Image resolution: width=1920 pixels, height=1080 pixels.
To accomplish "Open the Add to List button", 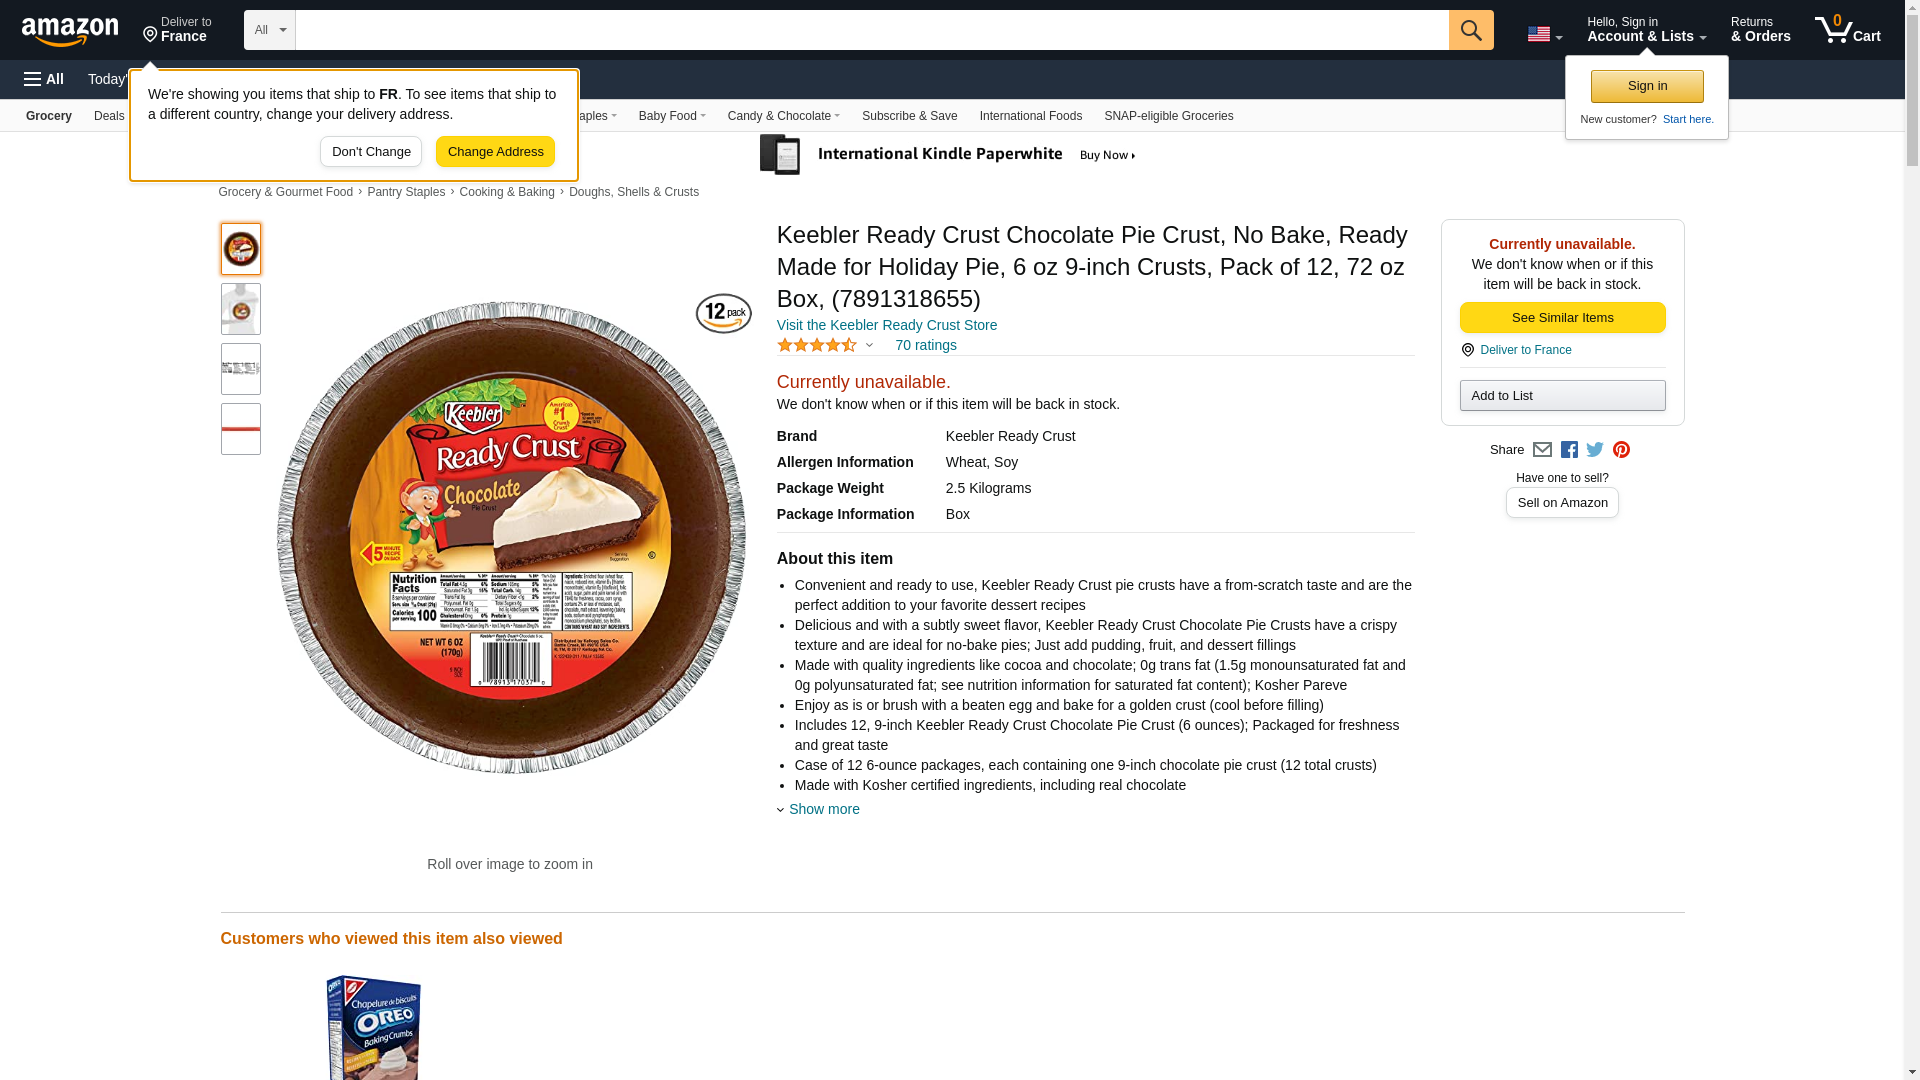I will [x=1562, y=396].
